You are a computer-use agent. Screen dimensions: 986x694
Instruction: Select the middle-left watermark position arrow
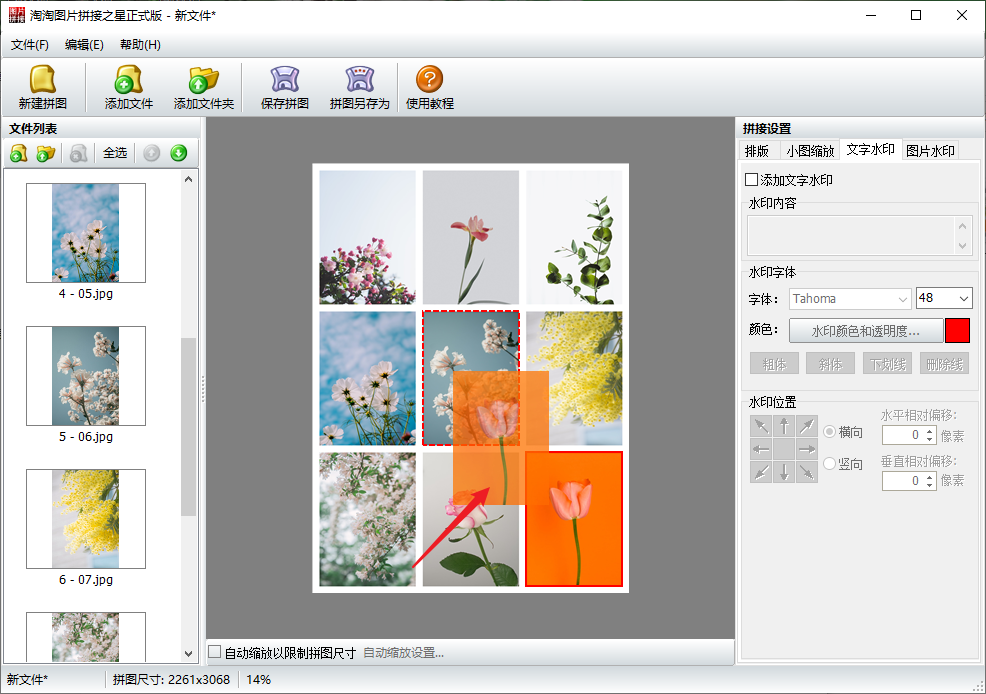click(761, 449)
